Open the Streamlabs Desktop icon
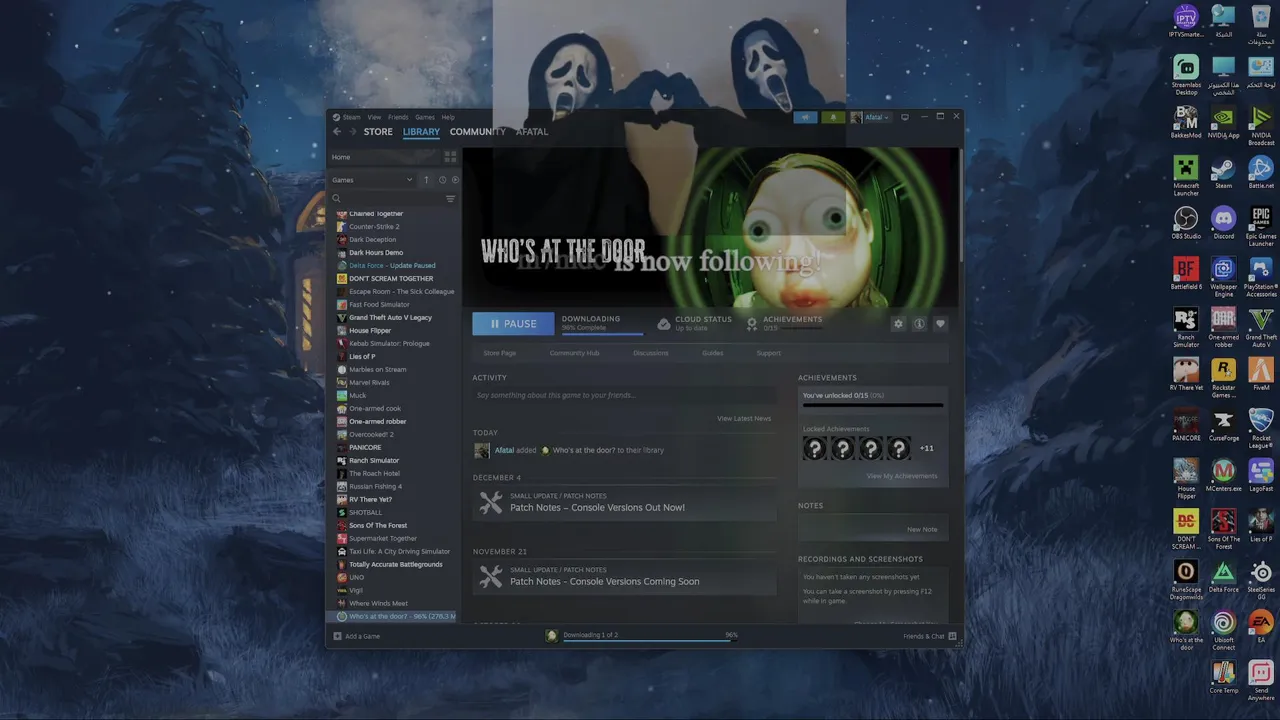Viewport: 1280px width, 720px height. click(x=1186, y=75)
